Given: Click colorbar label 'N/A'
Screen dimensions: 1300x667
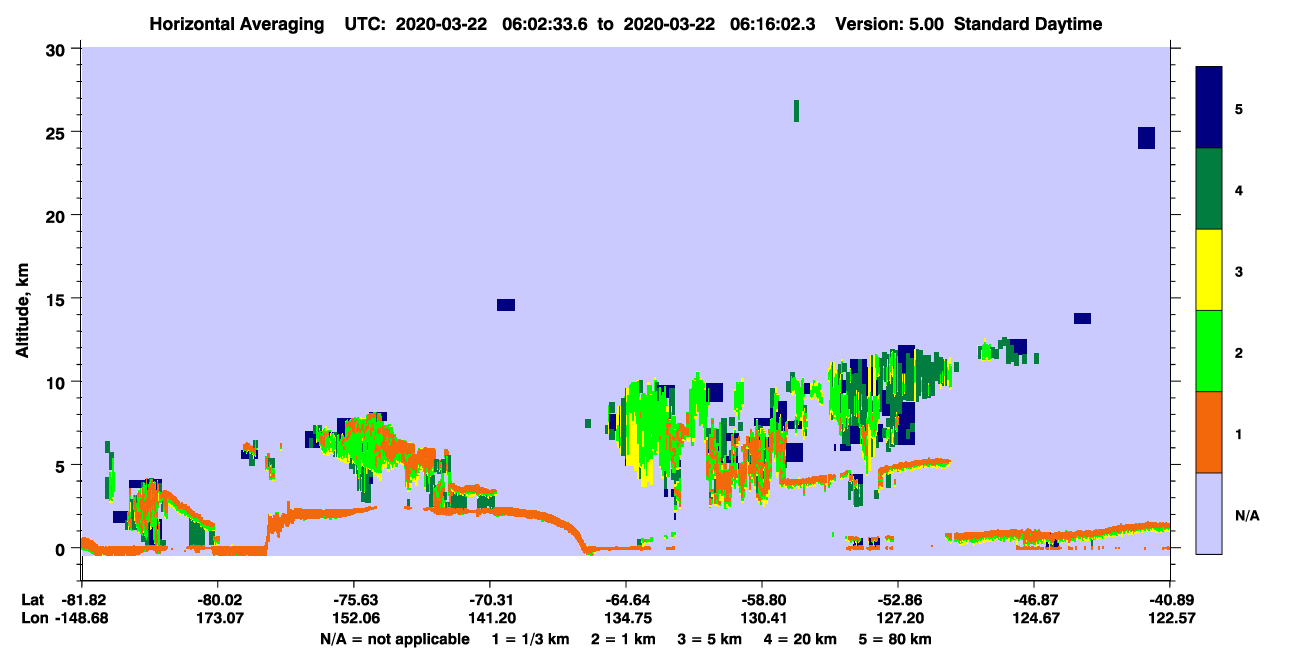Looking at the screenshot, I should point(1246,515).
